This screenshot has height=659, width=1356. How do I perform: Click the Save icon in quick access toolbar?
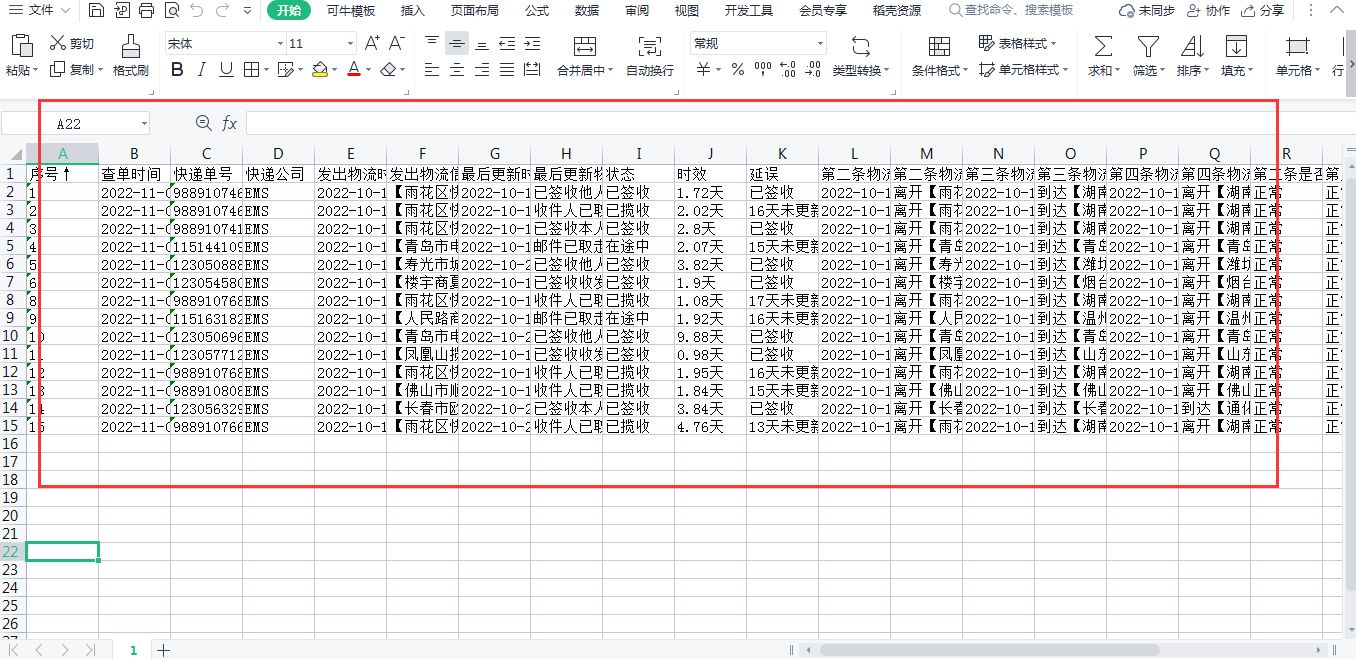click(96, 11)
